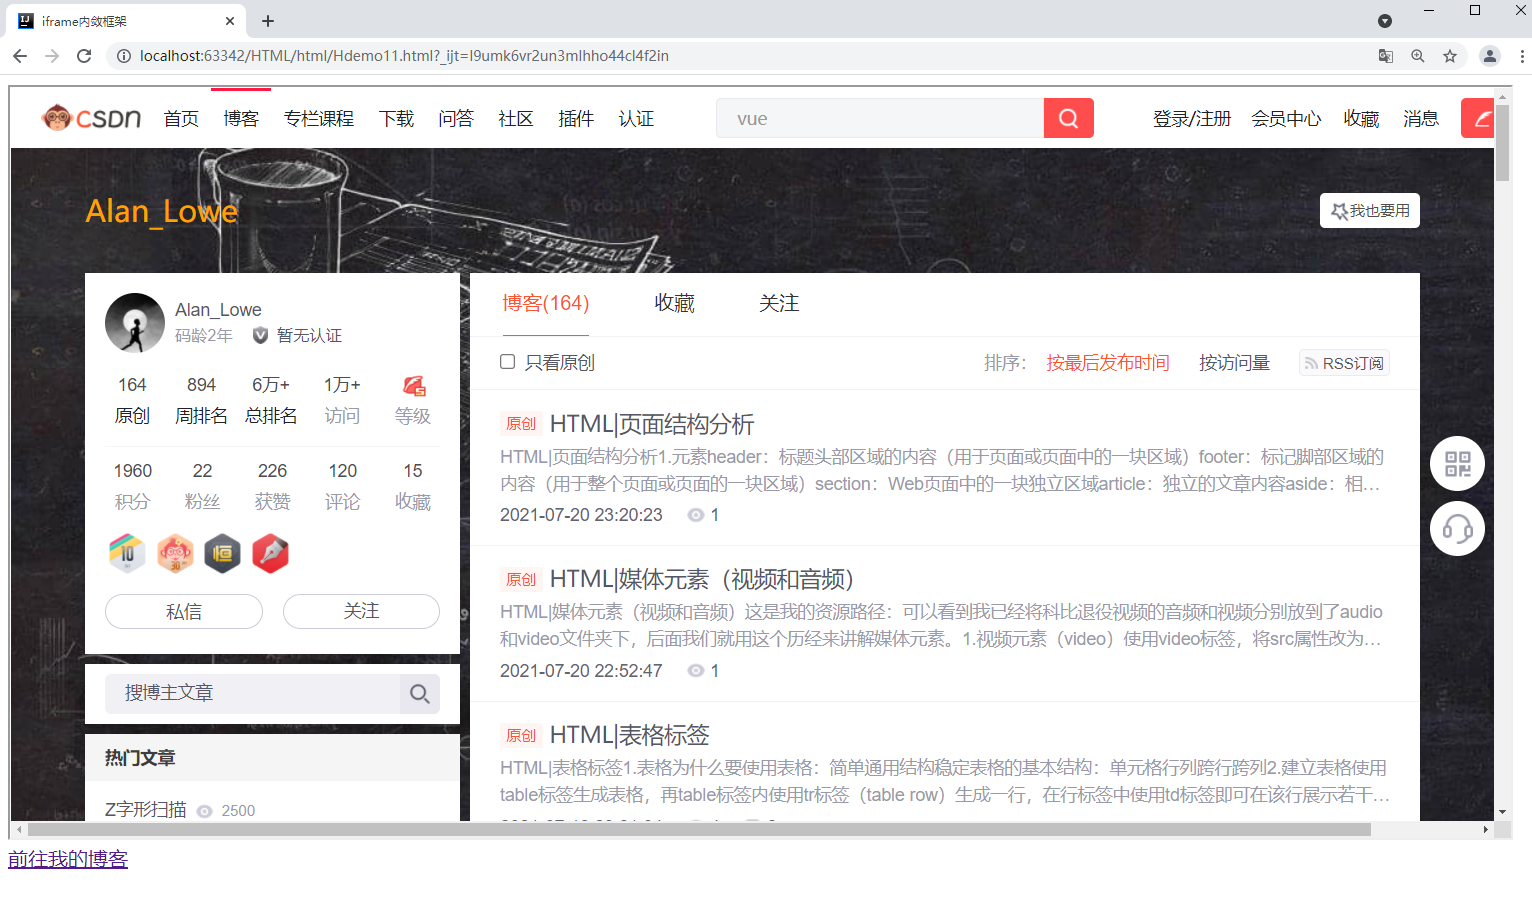Click 消息 in the top navigation
Screen dimensions: 1532x914
click(x=1421, y=119)
